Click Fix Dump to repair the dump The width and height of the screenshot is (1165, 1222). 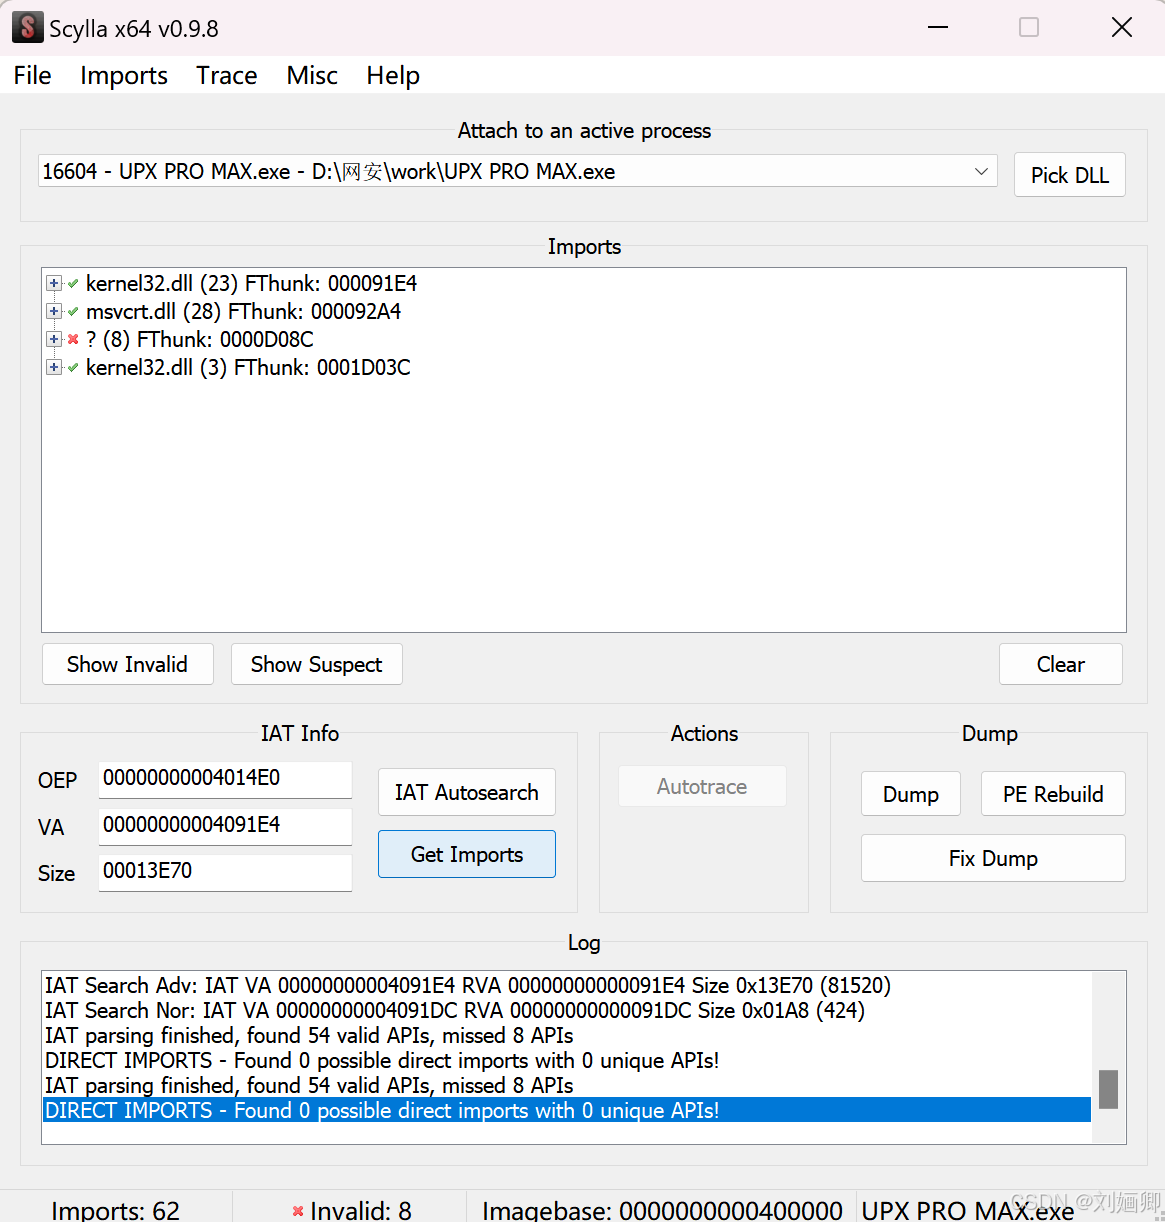click(992, 858)
